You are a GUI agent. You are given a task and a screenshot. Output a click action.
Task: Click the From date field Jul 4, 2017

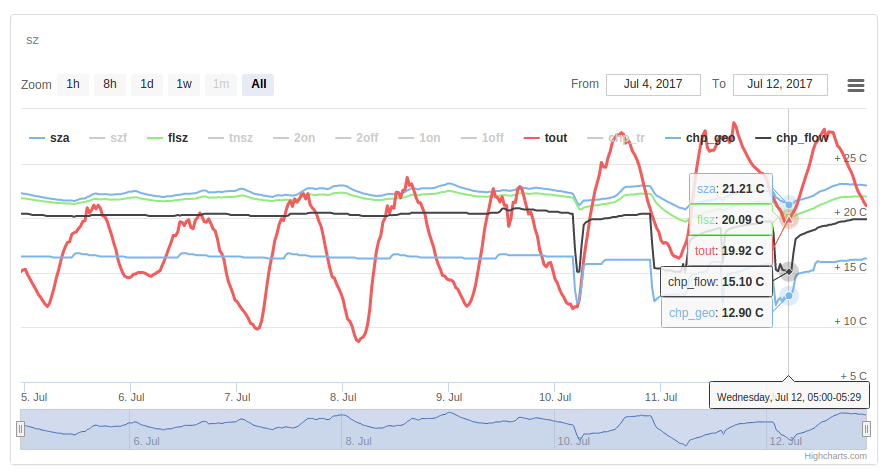pos(653,84)
